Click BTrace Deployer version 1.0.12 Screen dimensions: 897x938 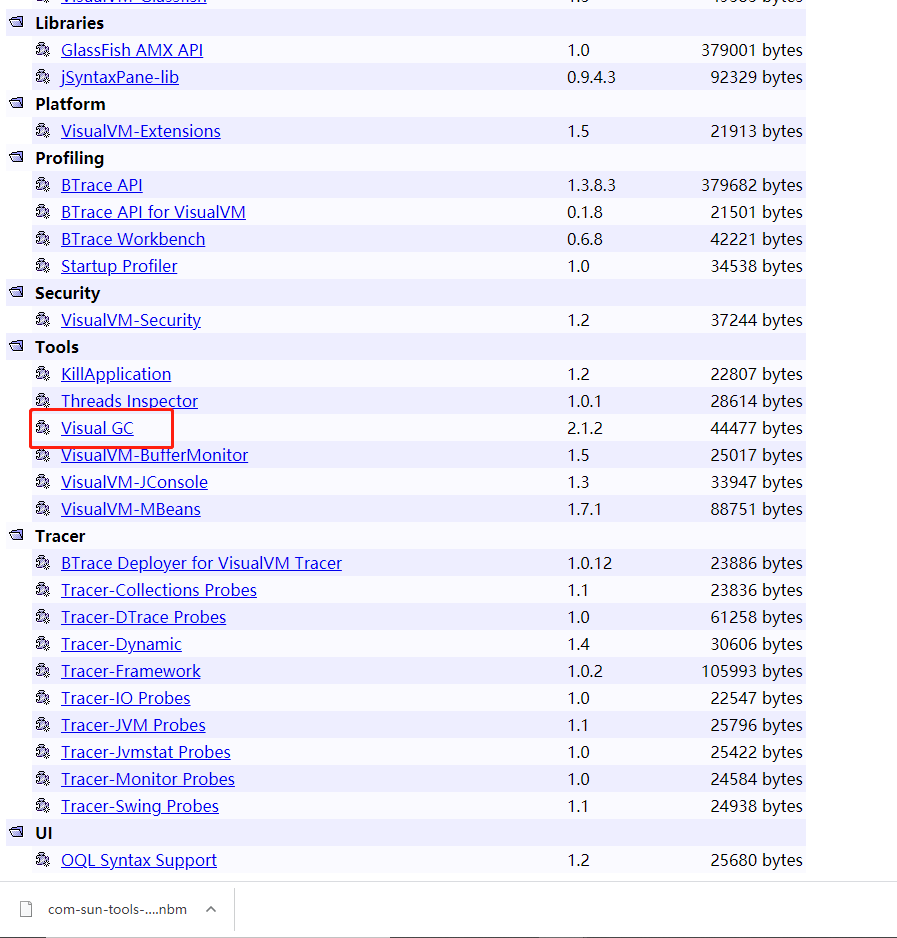pos(589,564)
